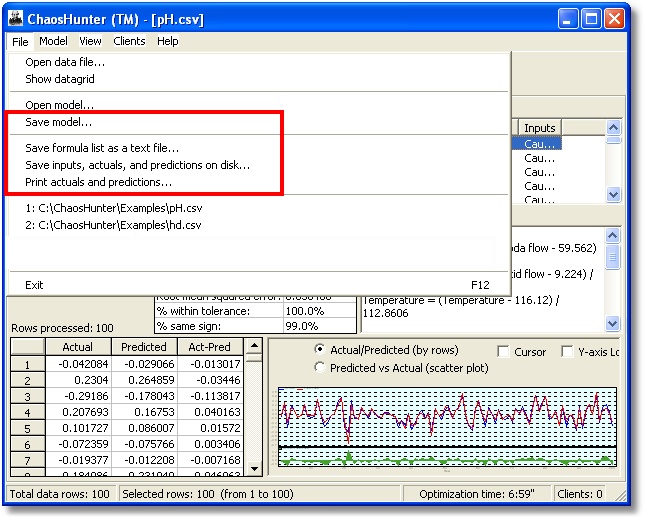Click the Inputs column header

(539, 128)
